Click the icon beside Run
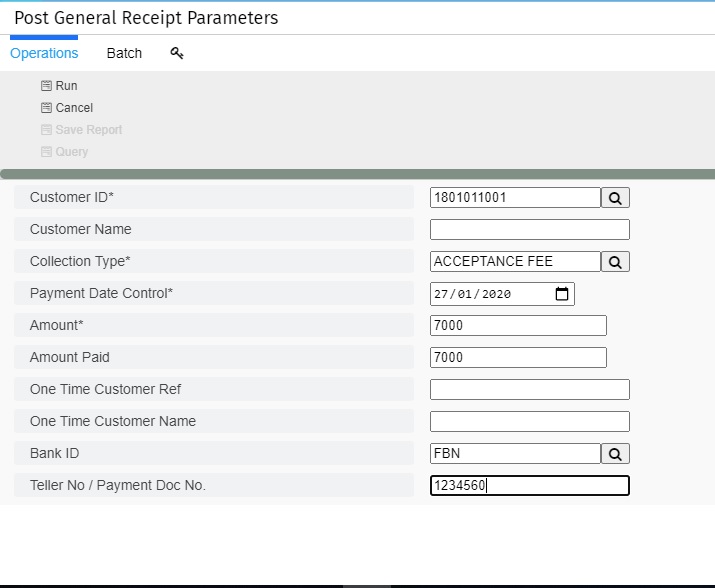Screen dimensions: 715x588 tap(46, 86)
